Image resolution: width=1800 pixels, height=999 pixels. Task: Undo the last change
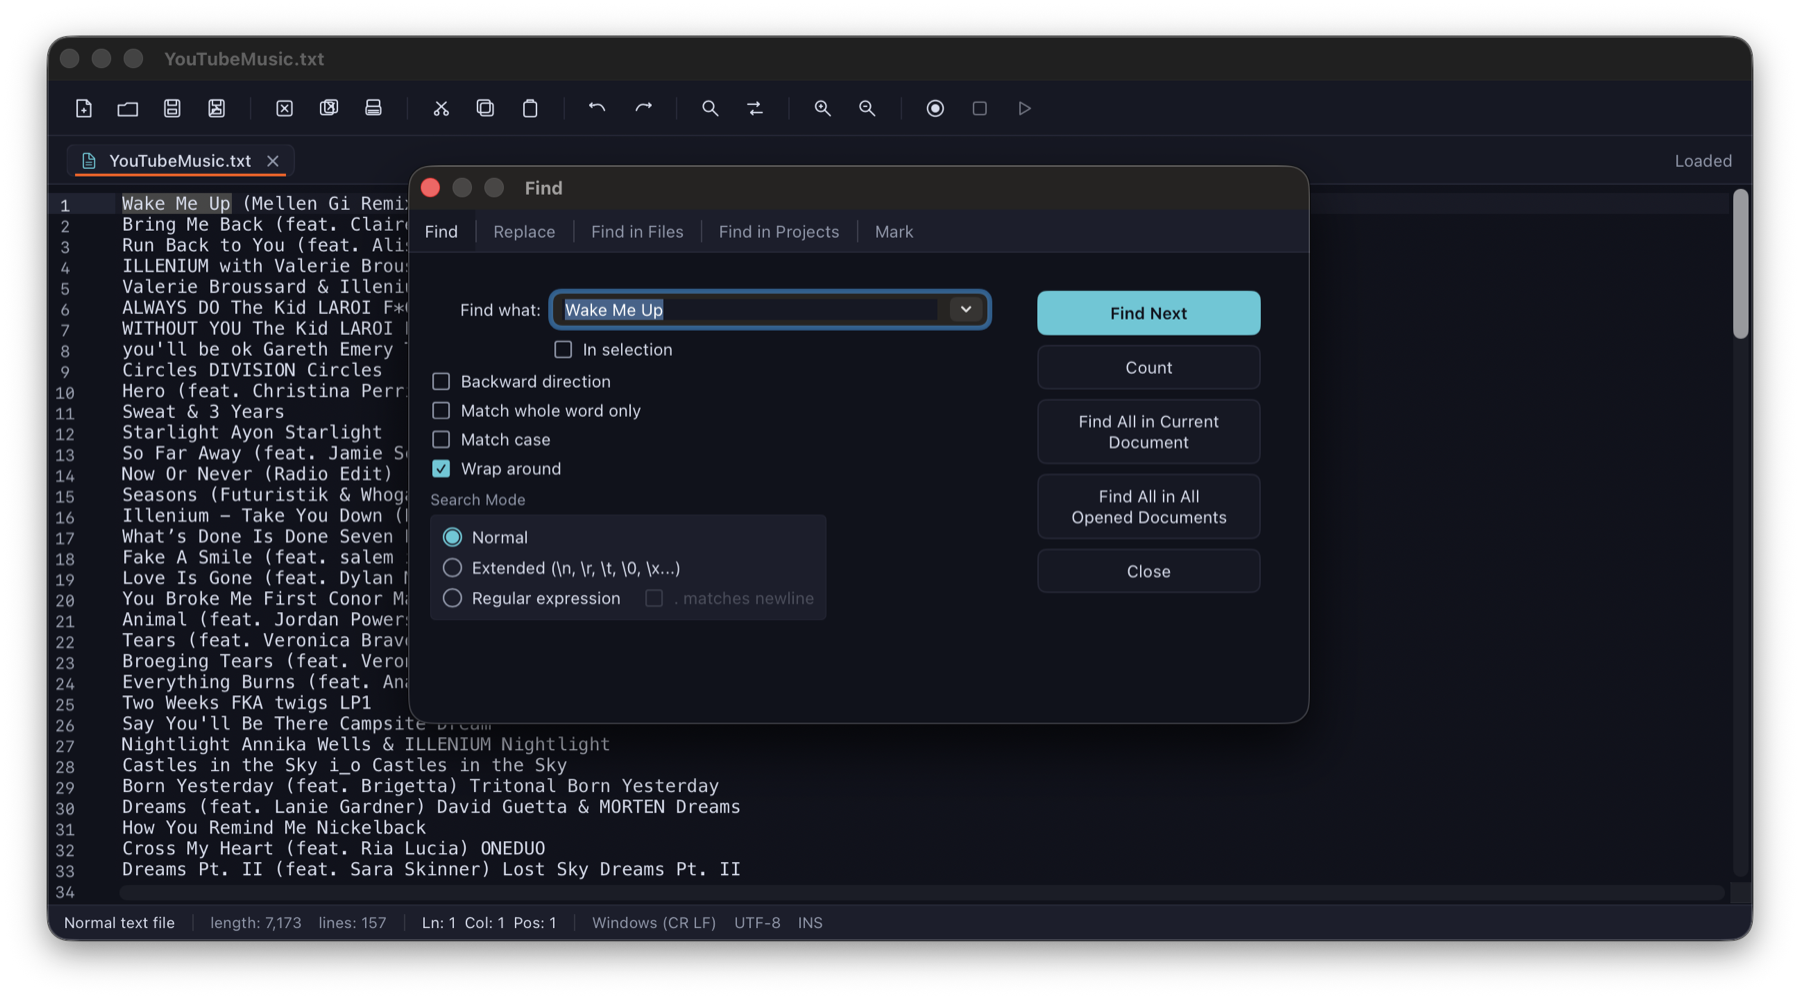point(597,108)
